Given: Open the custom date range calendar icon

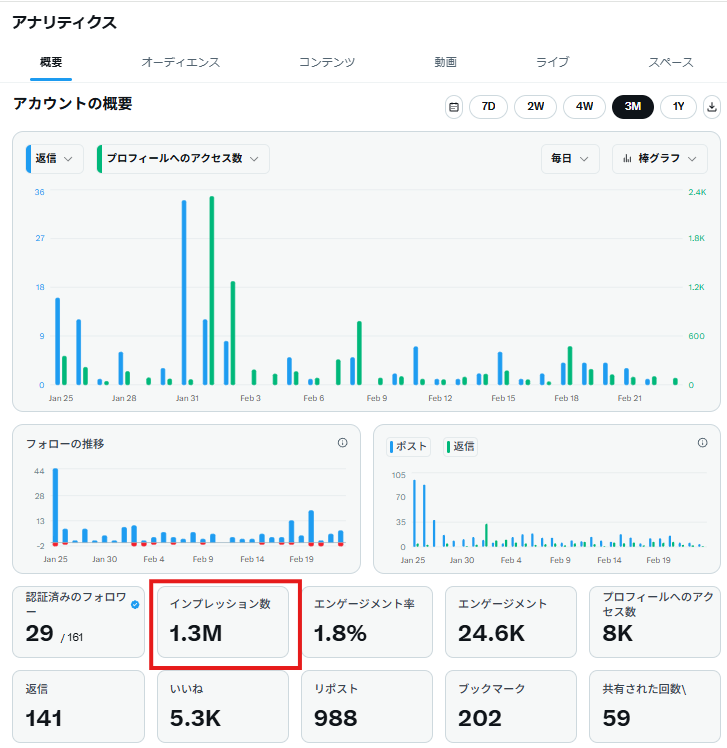Looking at the screenshot, I should tap(454, 107).
